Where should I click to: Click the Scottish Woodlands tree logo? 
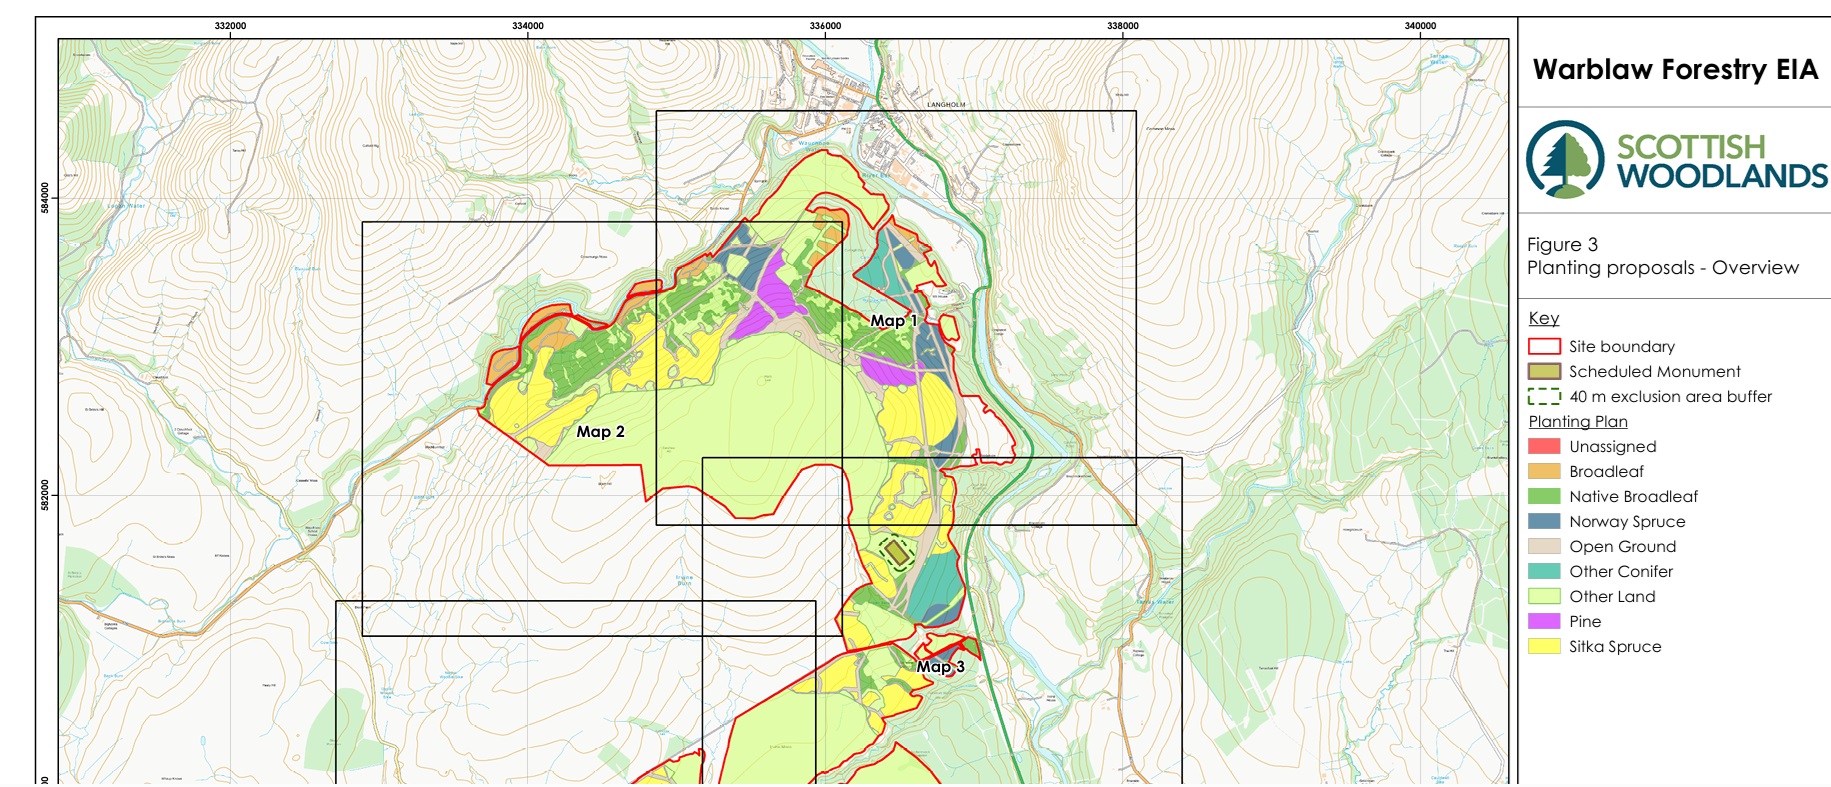click(1565, 160)
